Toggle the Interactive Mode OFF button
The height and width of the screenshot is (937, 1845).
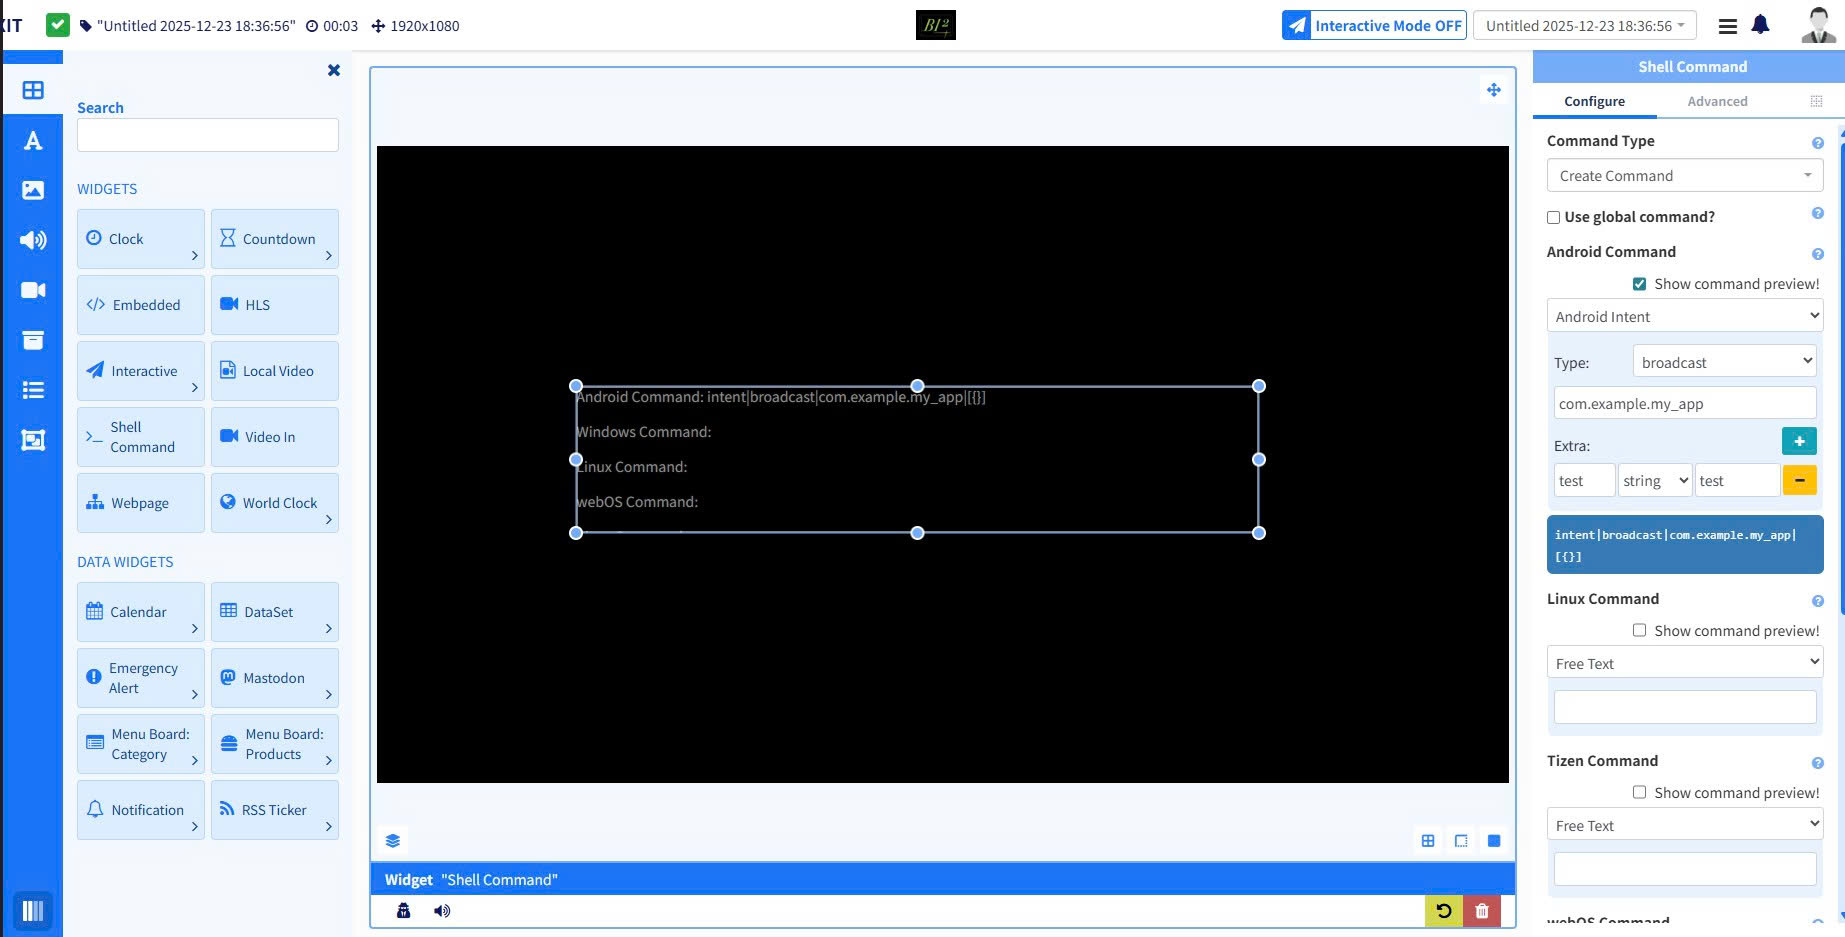click(1374, 26)
